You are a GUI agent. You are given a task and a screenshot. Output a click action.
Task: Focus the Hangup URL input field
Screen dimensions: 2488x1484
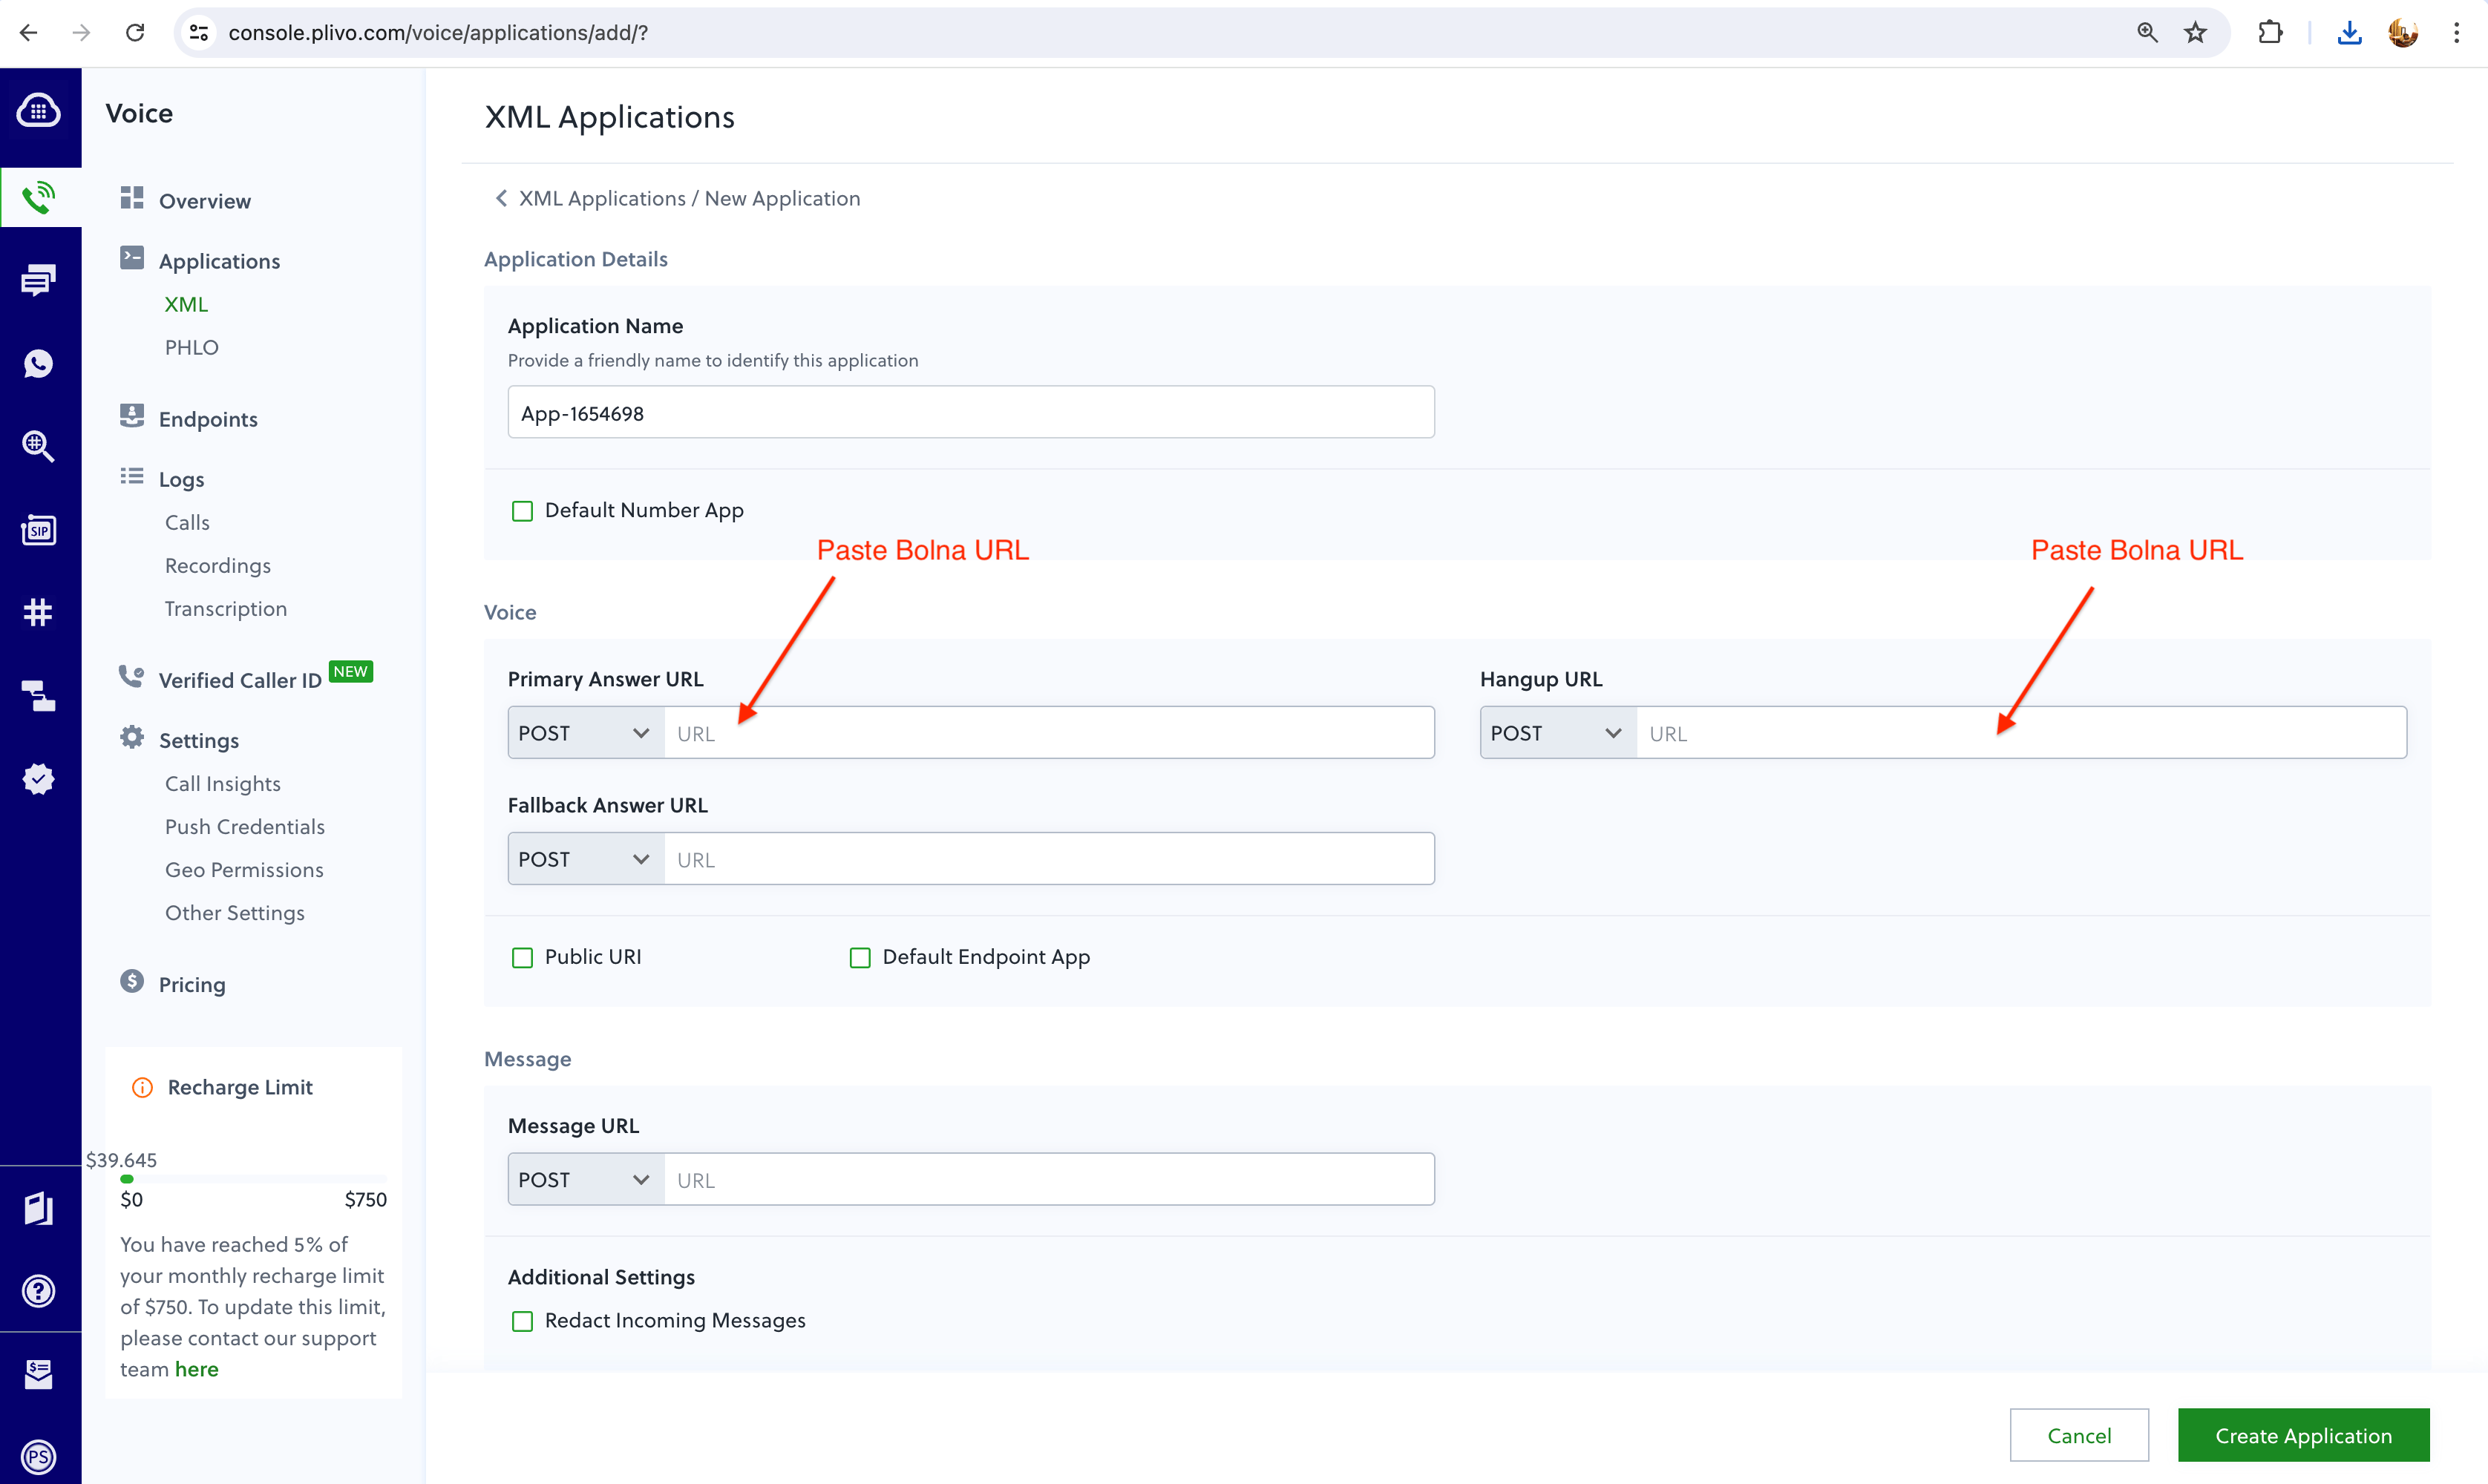(2021, 733)
